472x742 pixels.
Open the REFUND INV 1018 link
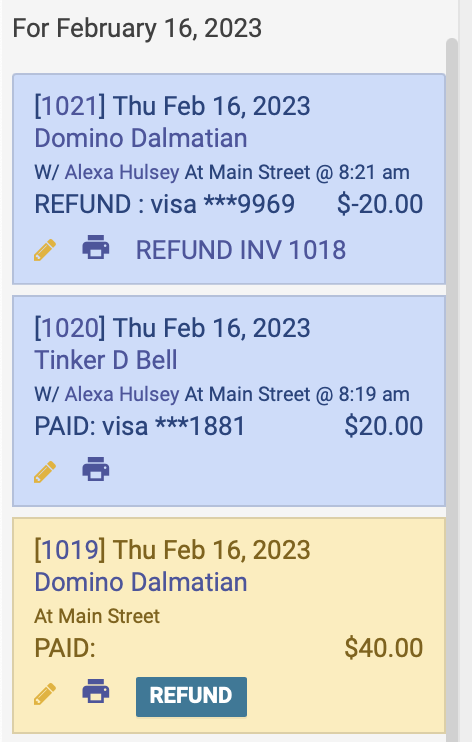pos(241,250)
